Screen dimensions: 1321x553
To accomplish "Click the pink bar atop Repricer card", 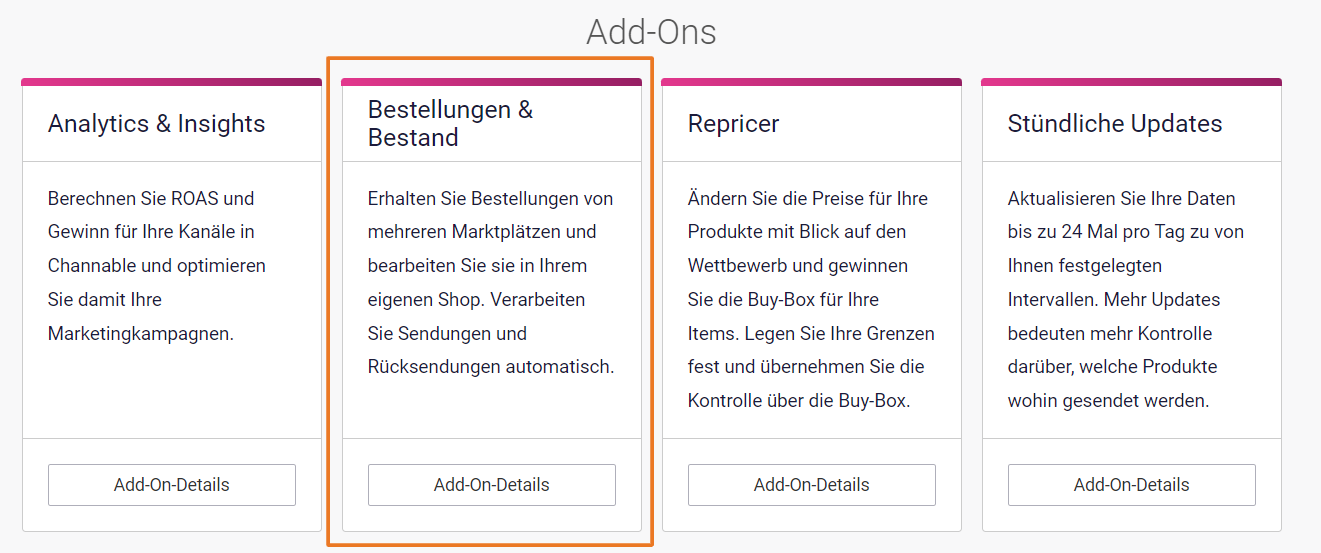I will [812, 82].
